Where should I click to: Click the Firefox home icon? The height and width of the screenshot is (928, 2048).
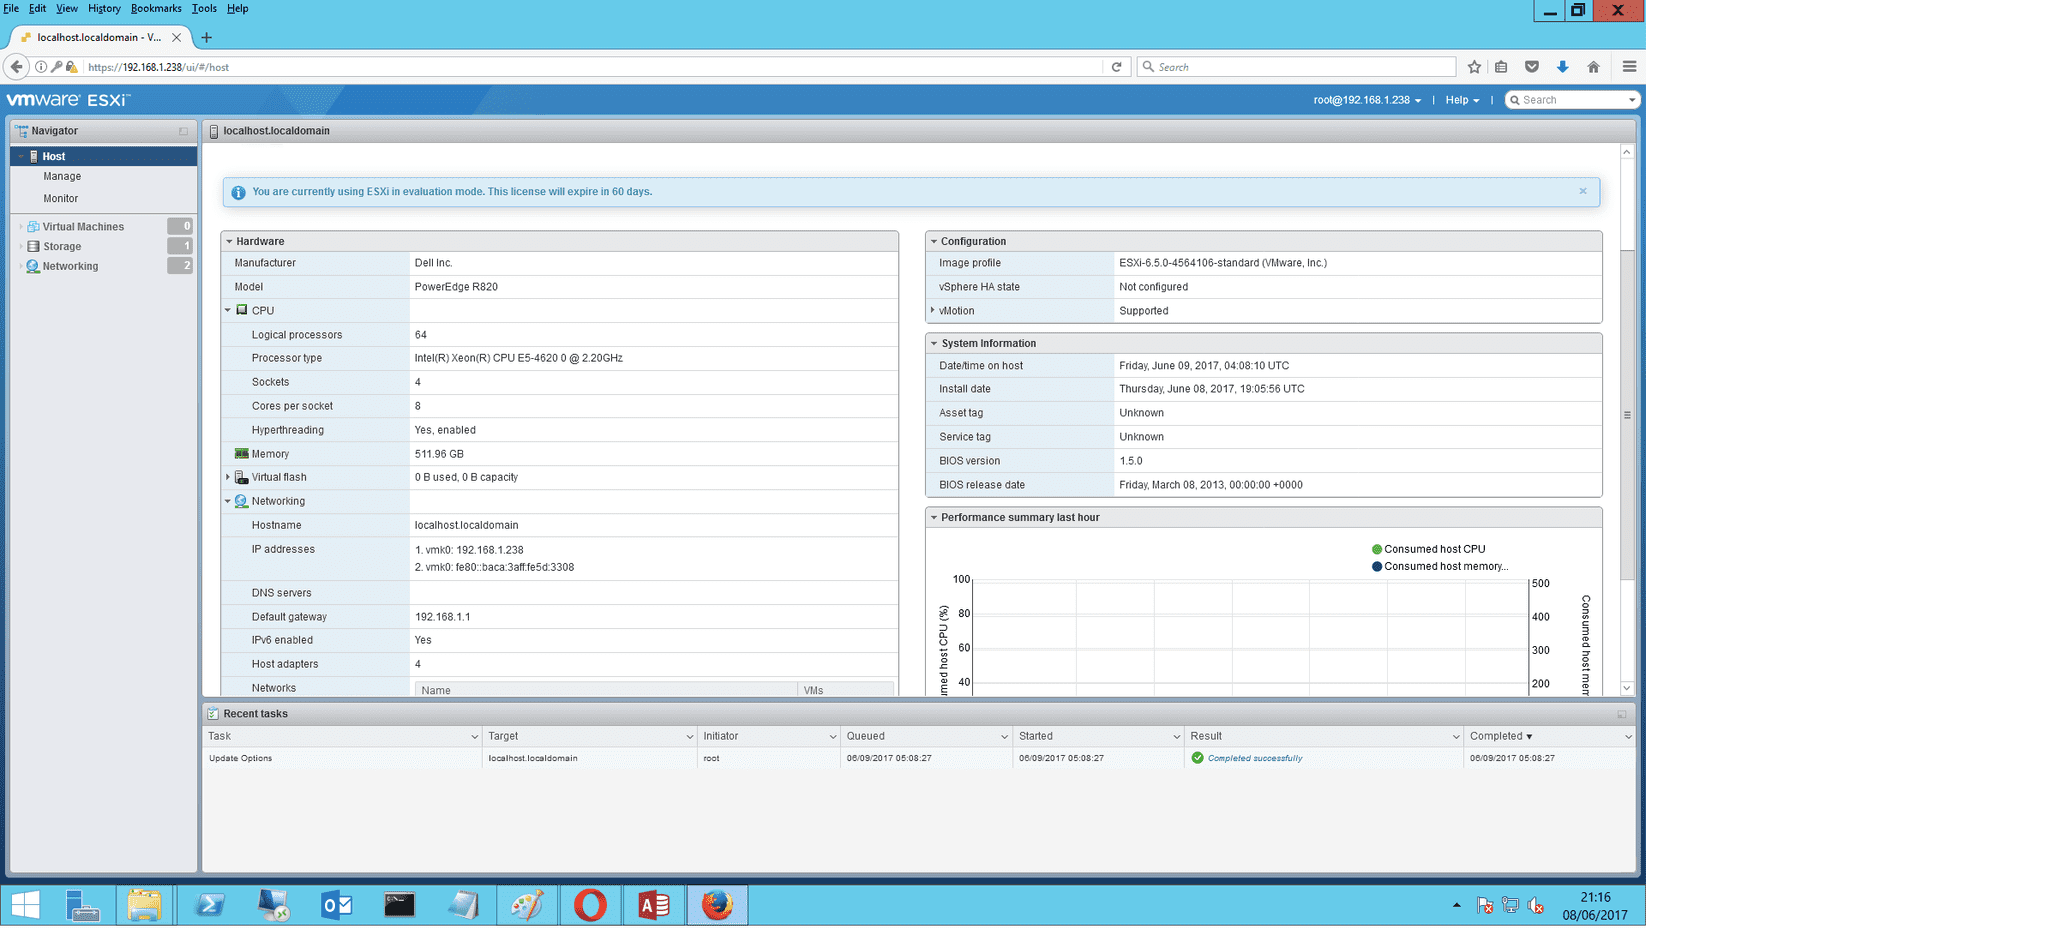(1593, 67)
